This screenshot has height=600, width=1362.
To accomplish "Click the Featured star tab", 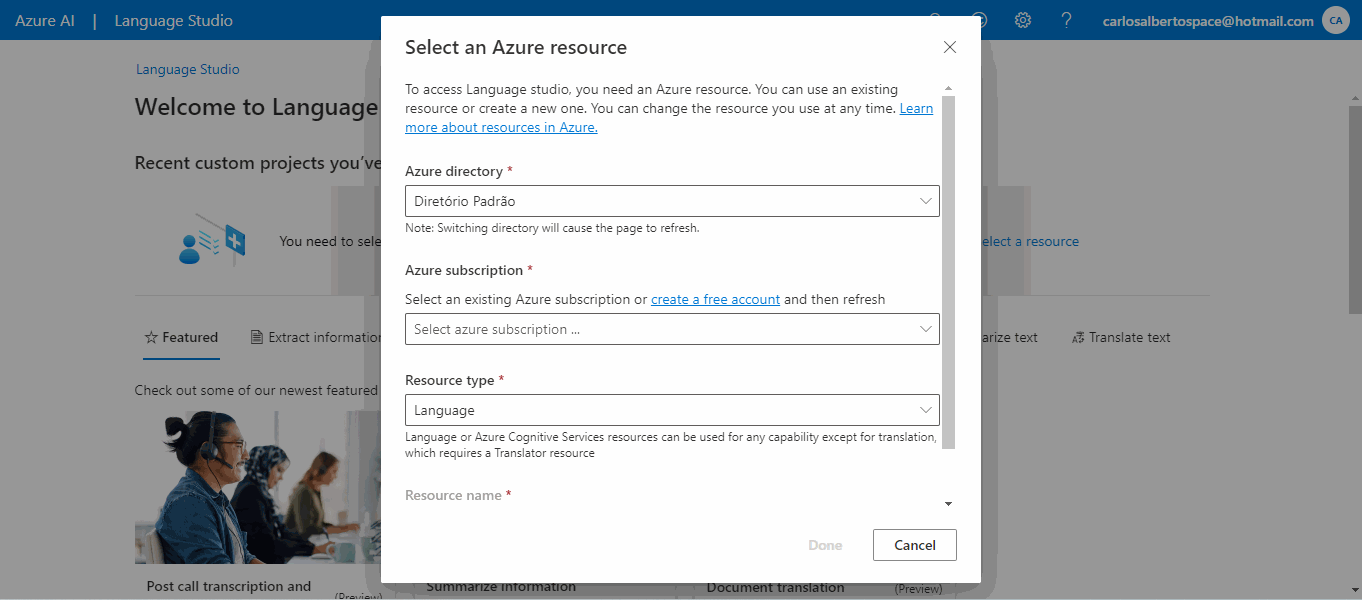I will 181,338.
